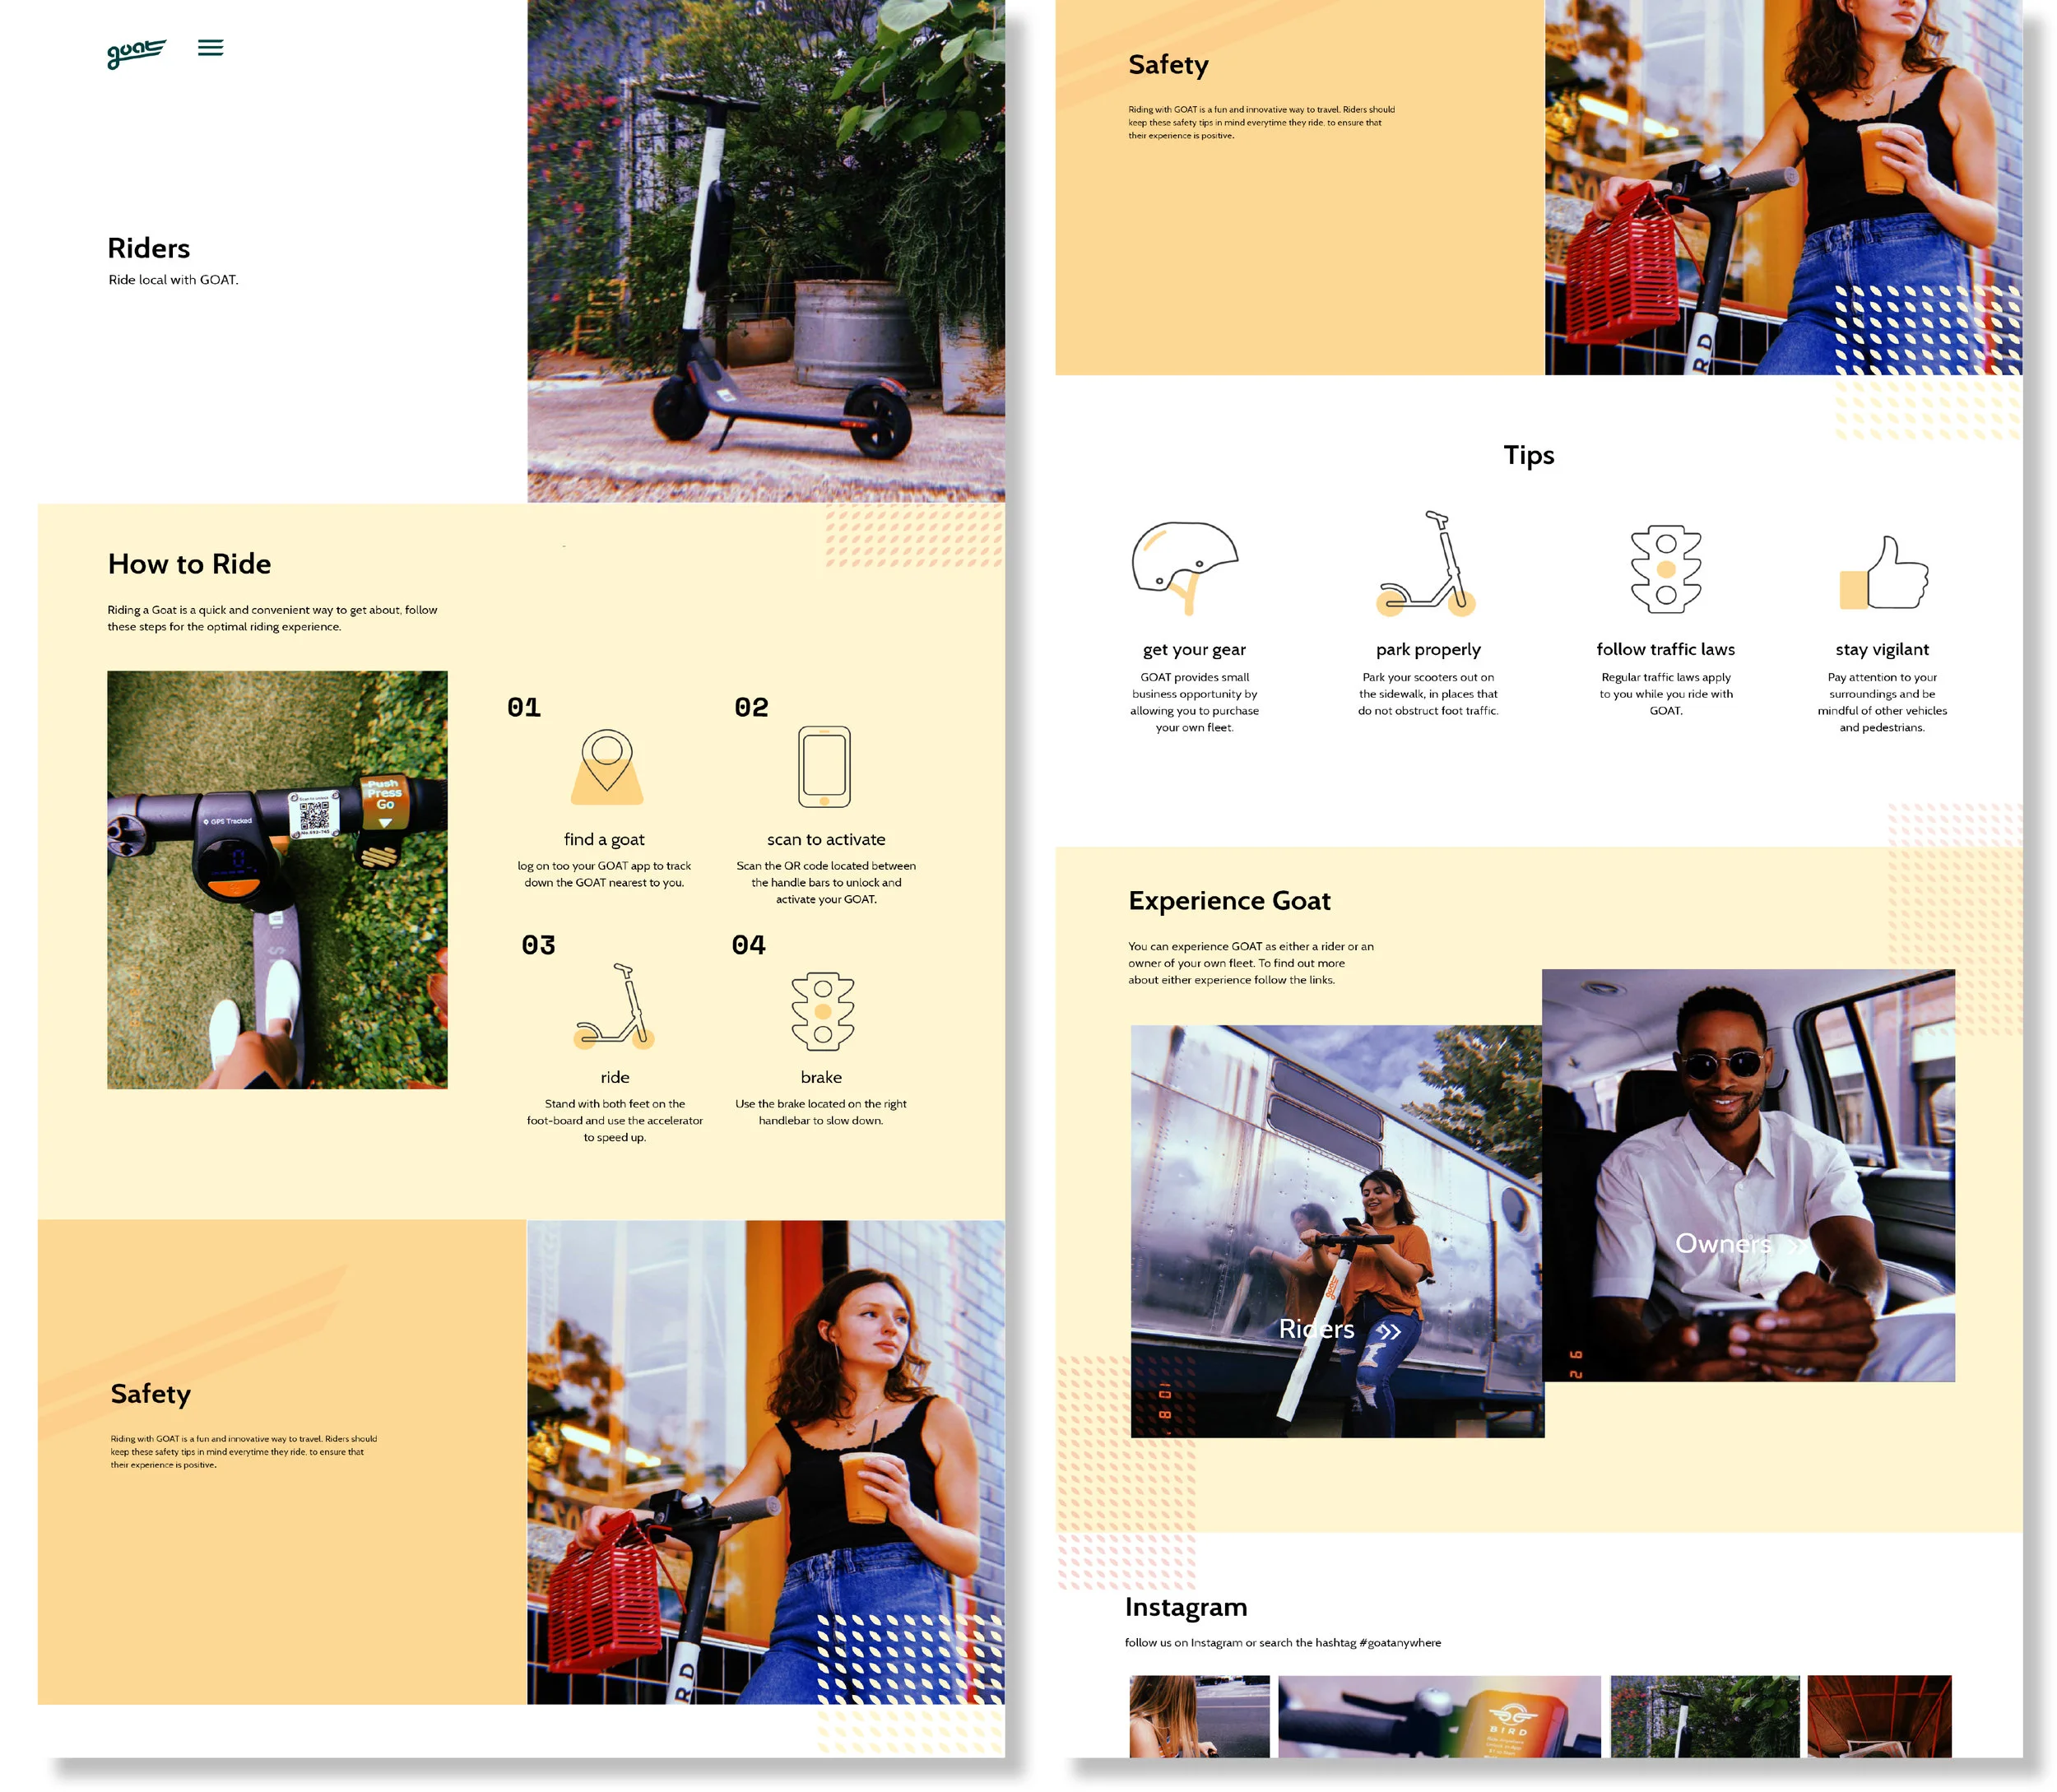This screenshot has height=1792, width=2057.
Task: Open first Instagram thumbnail of a woman
Action: pyautogui.click(x=1199, y=1716)
